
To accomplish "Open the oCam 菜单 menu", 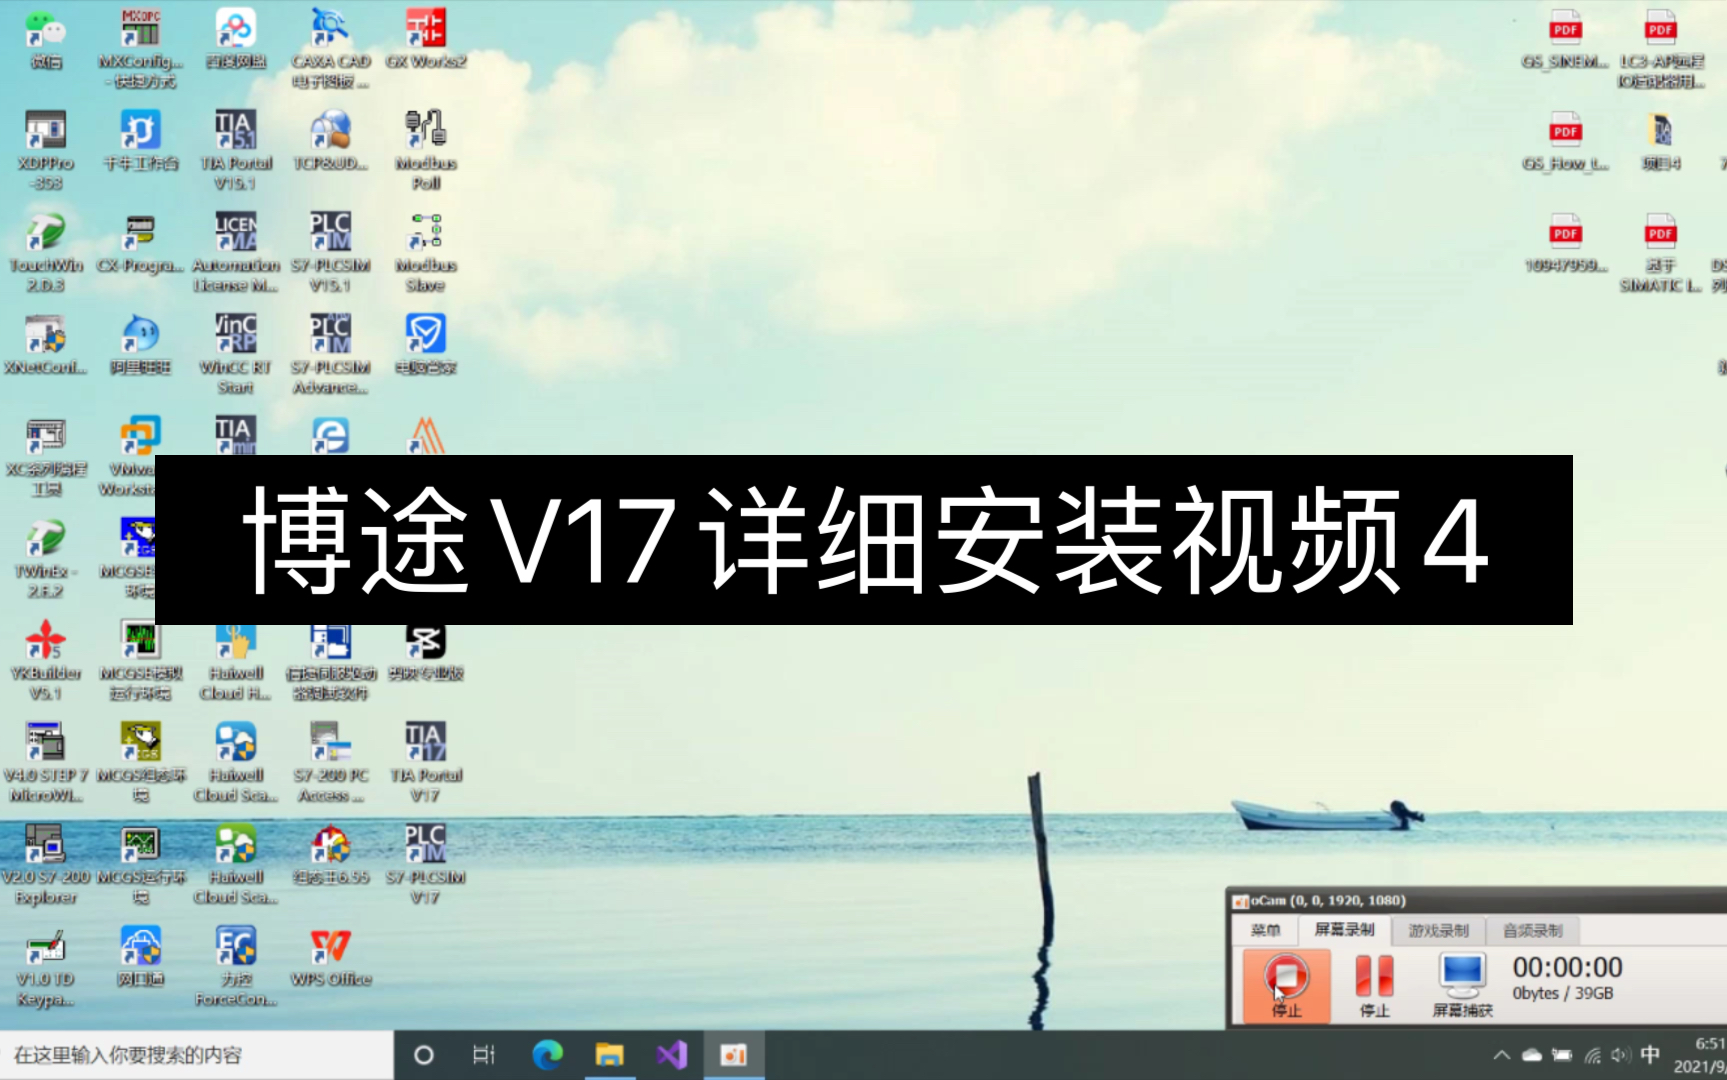I will 1266,929.
